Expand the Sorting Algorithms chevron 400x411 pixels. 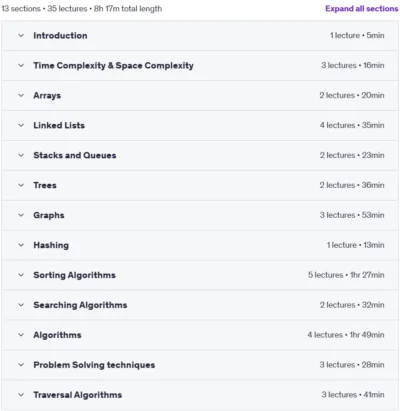(x=21, y=275)
